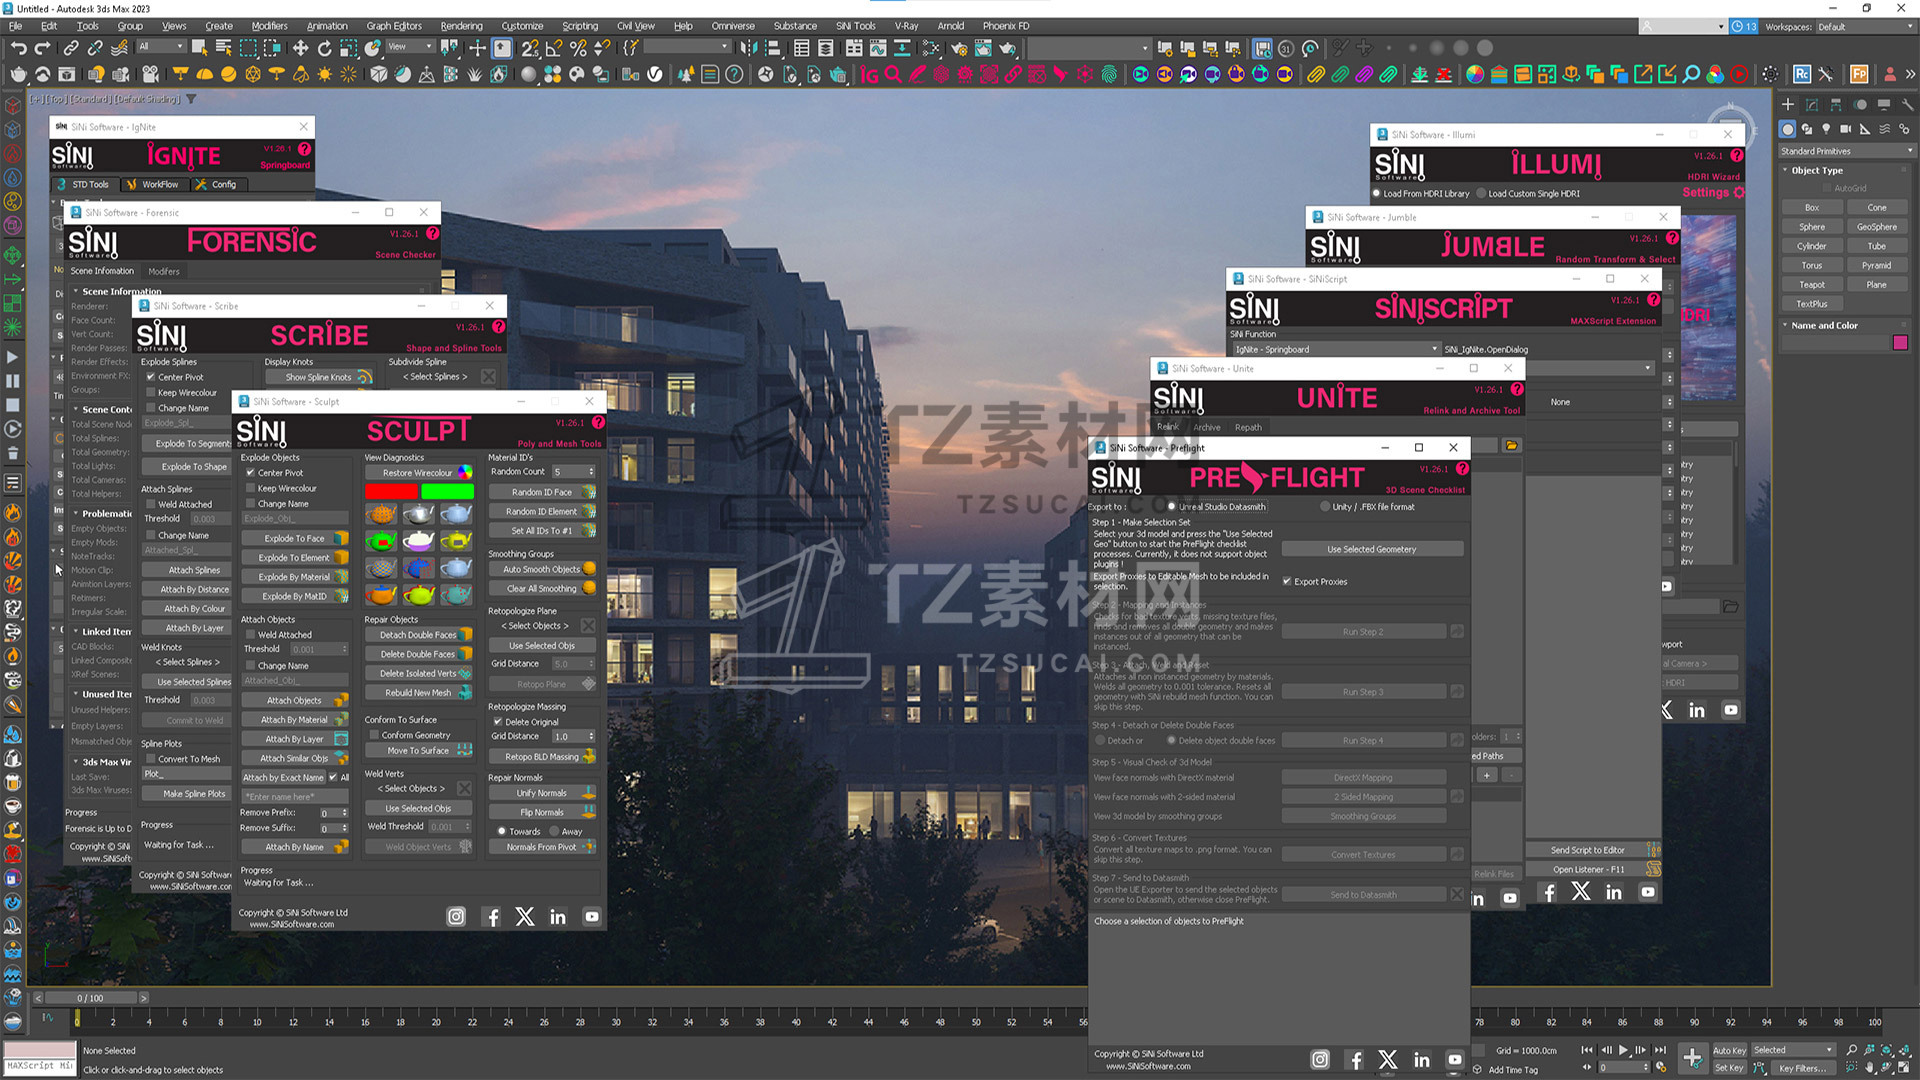Click the Rotate tool icon
The image size is (1920, 1080).
(324, 48)
